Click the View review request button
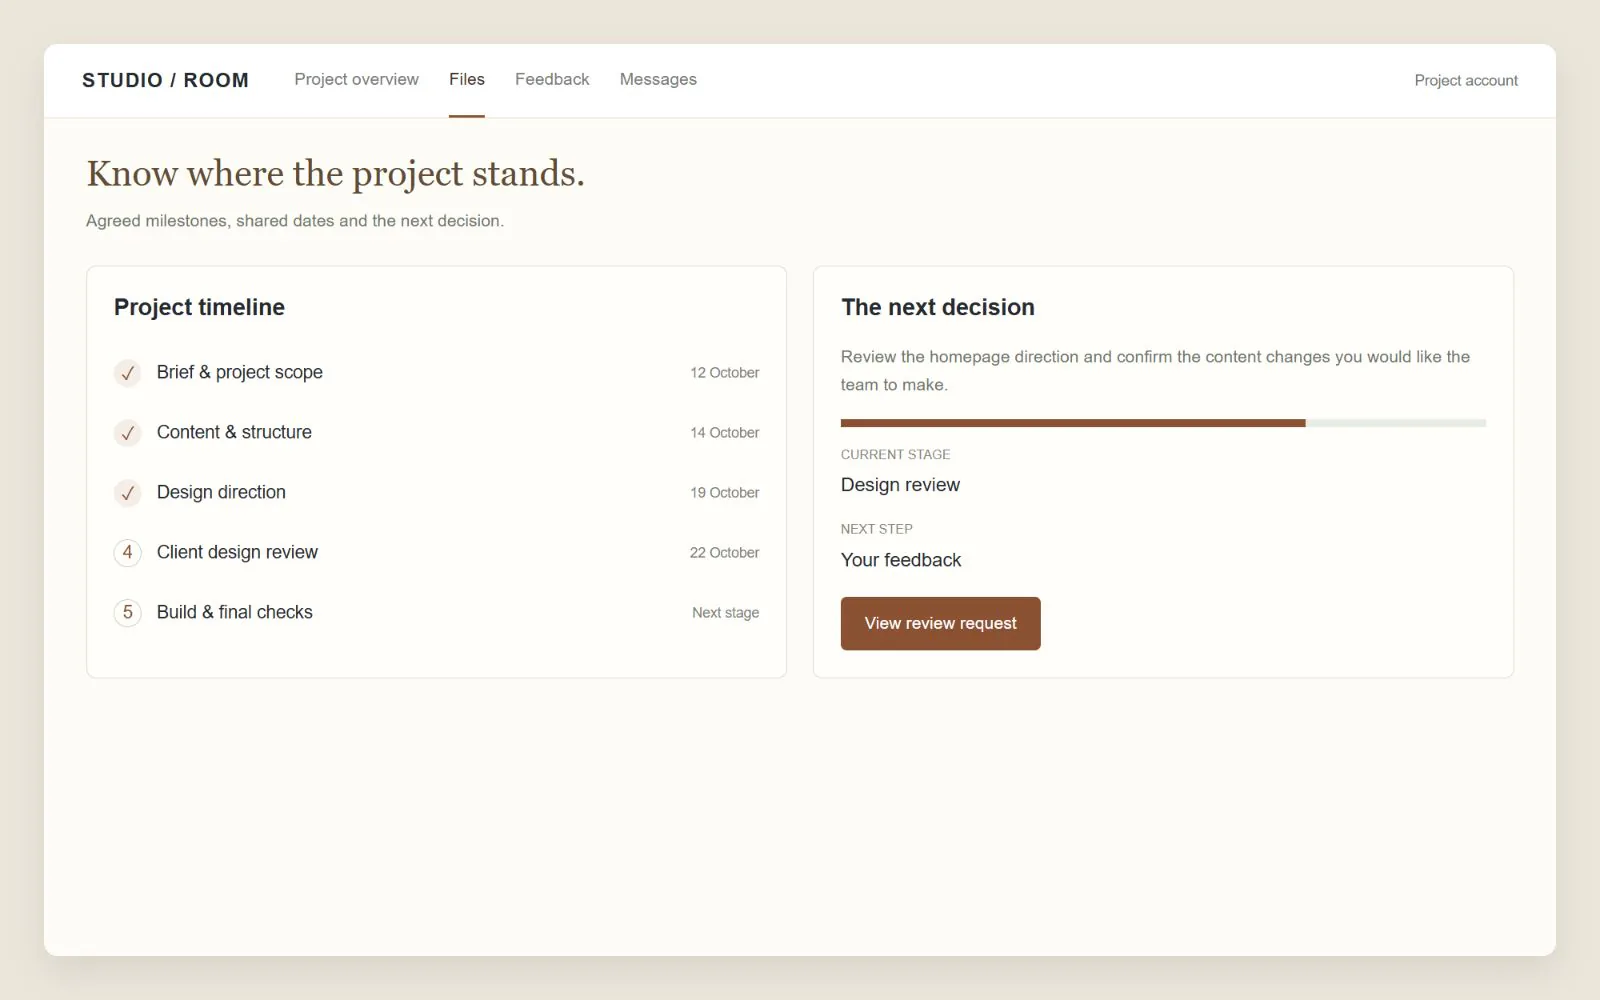This screenshot has width=1600, height=1000. 940,623
